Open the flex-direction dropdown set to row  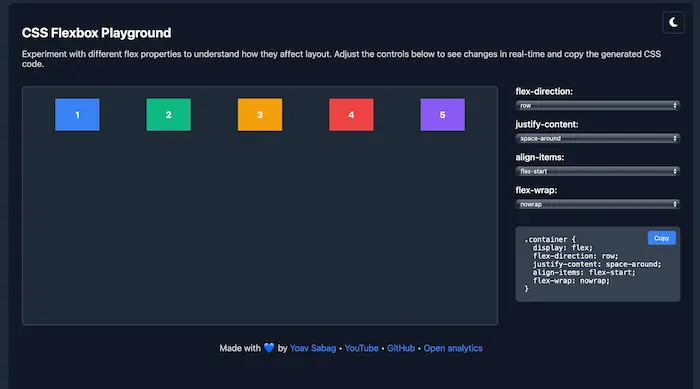(597, 105)
